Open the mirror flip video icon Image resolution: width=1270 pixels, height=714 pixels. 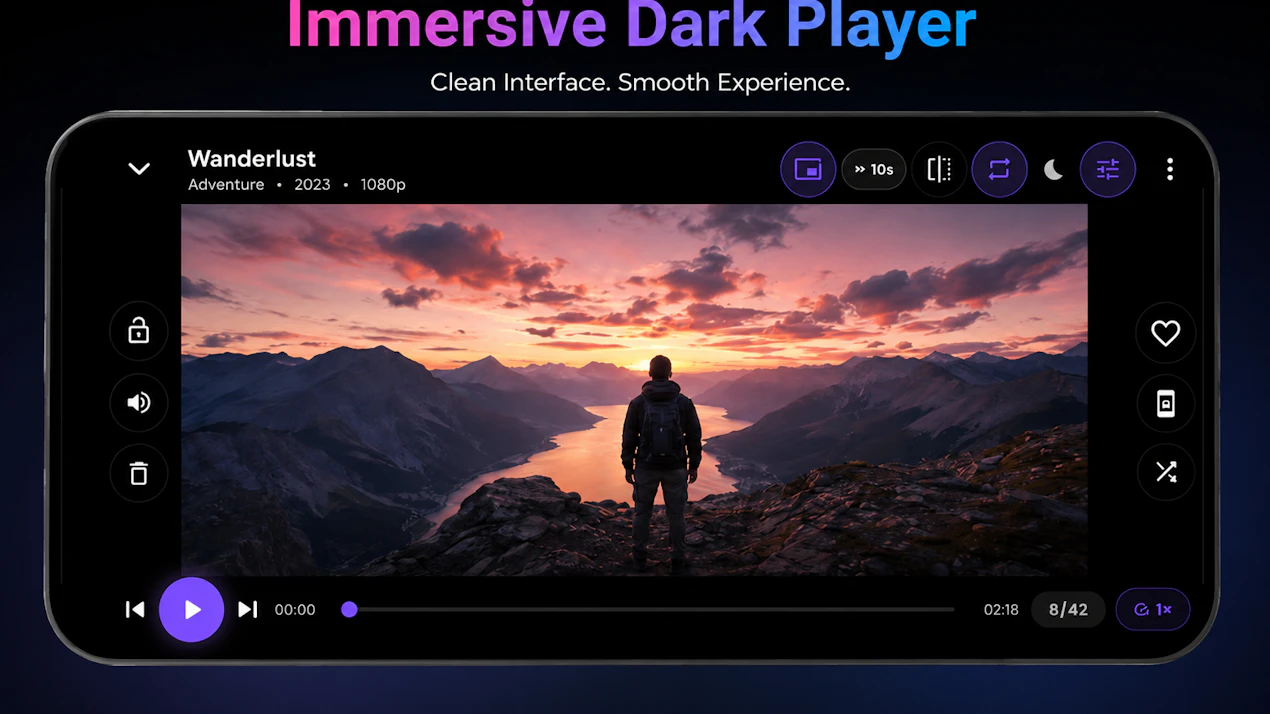point(939,170)
